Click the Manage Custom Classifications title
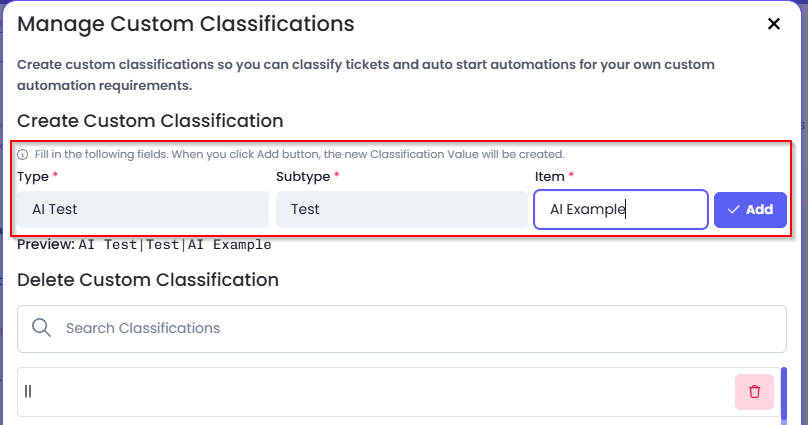Screen dimensions: 808x425 [186, 24]
